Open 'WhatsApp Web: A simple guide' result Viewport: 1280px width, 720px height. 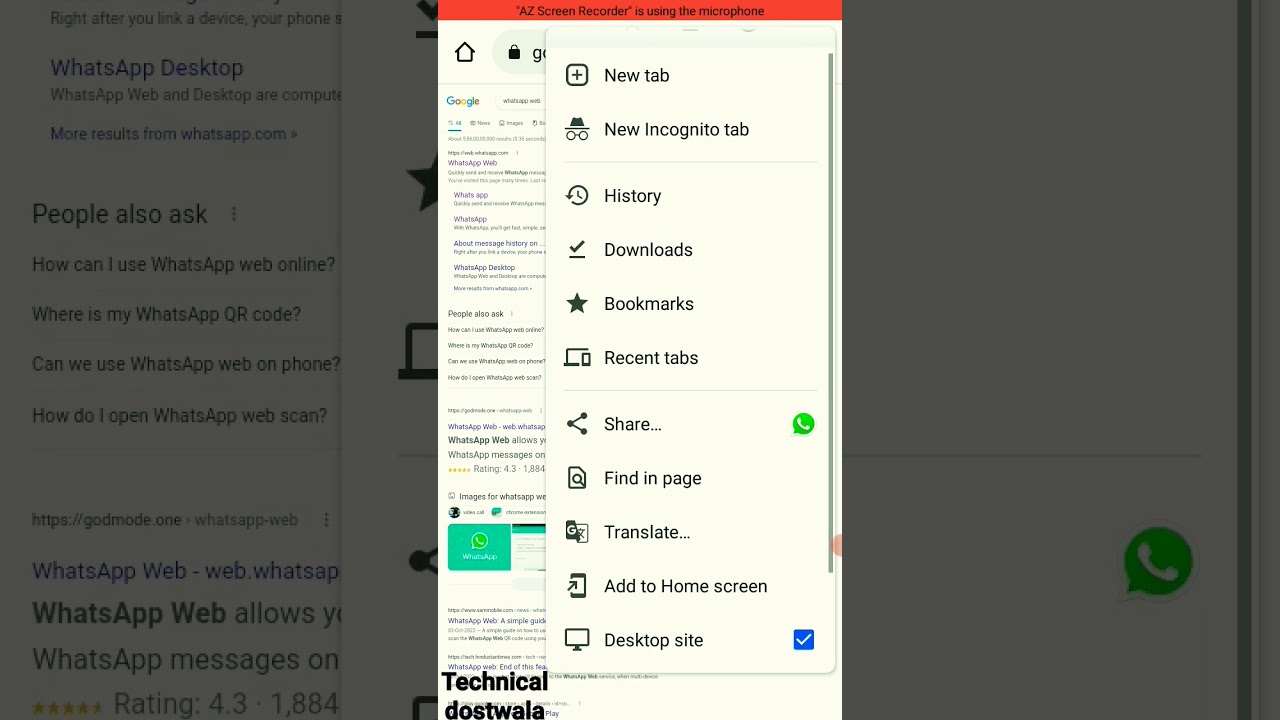pos(496,620)
